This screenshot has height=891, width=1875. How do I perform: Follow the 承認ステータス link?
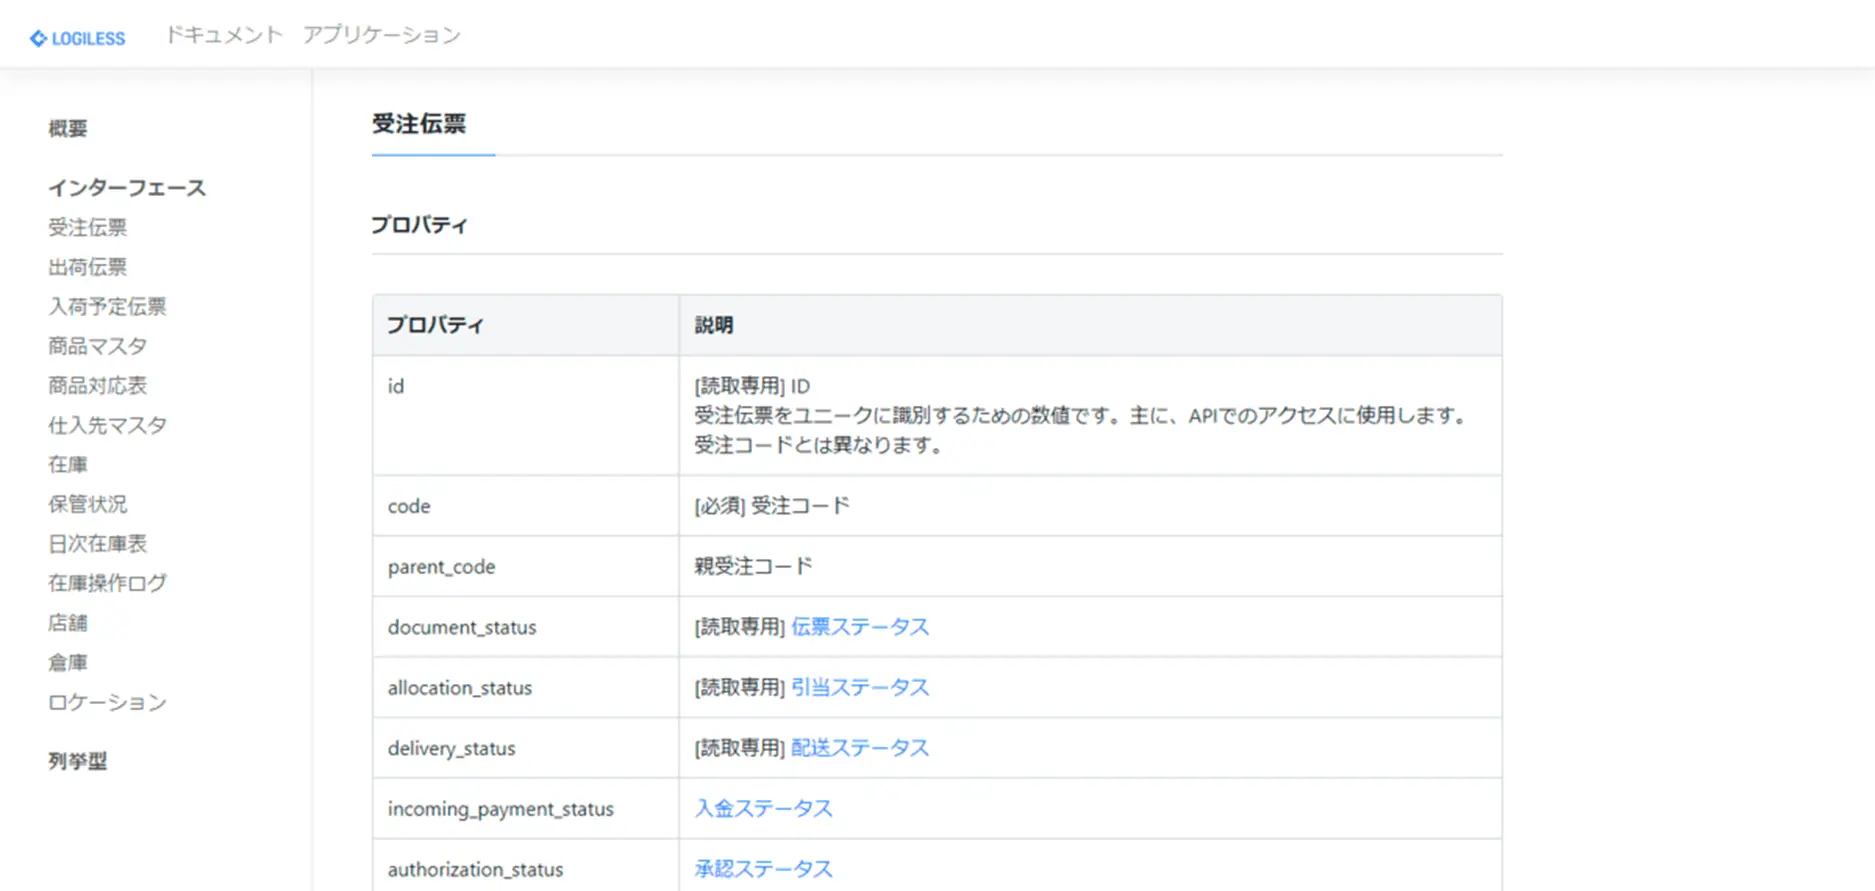[x=763, y=869]
